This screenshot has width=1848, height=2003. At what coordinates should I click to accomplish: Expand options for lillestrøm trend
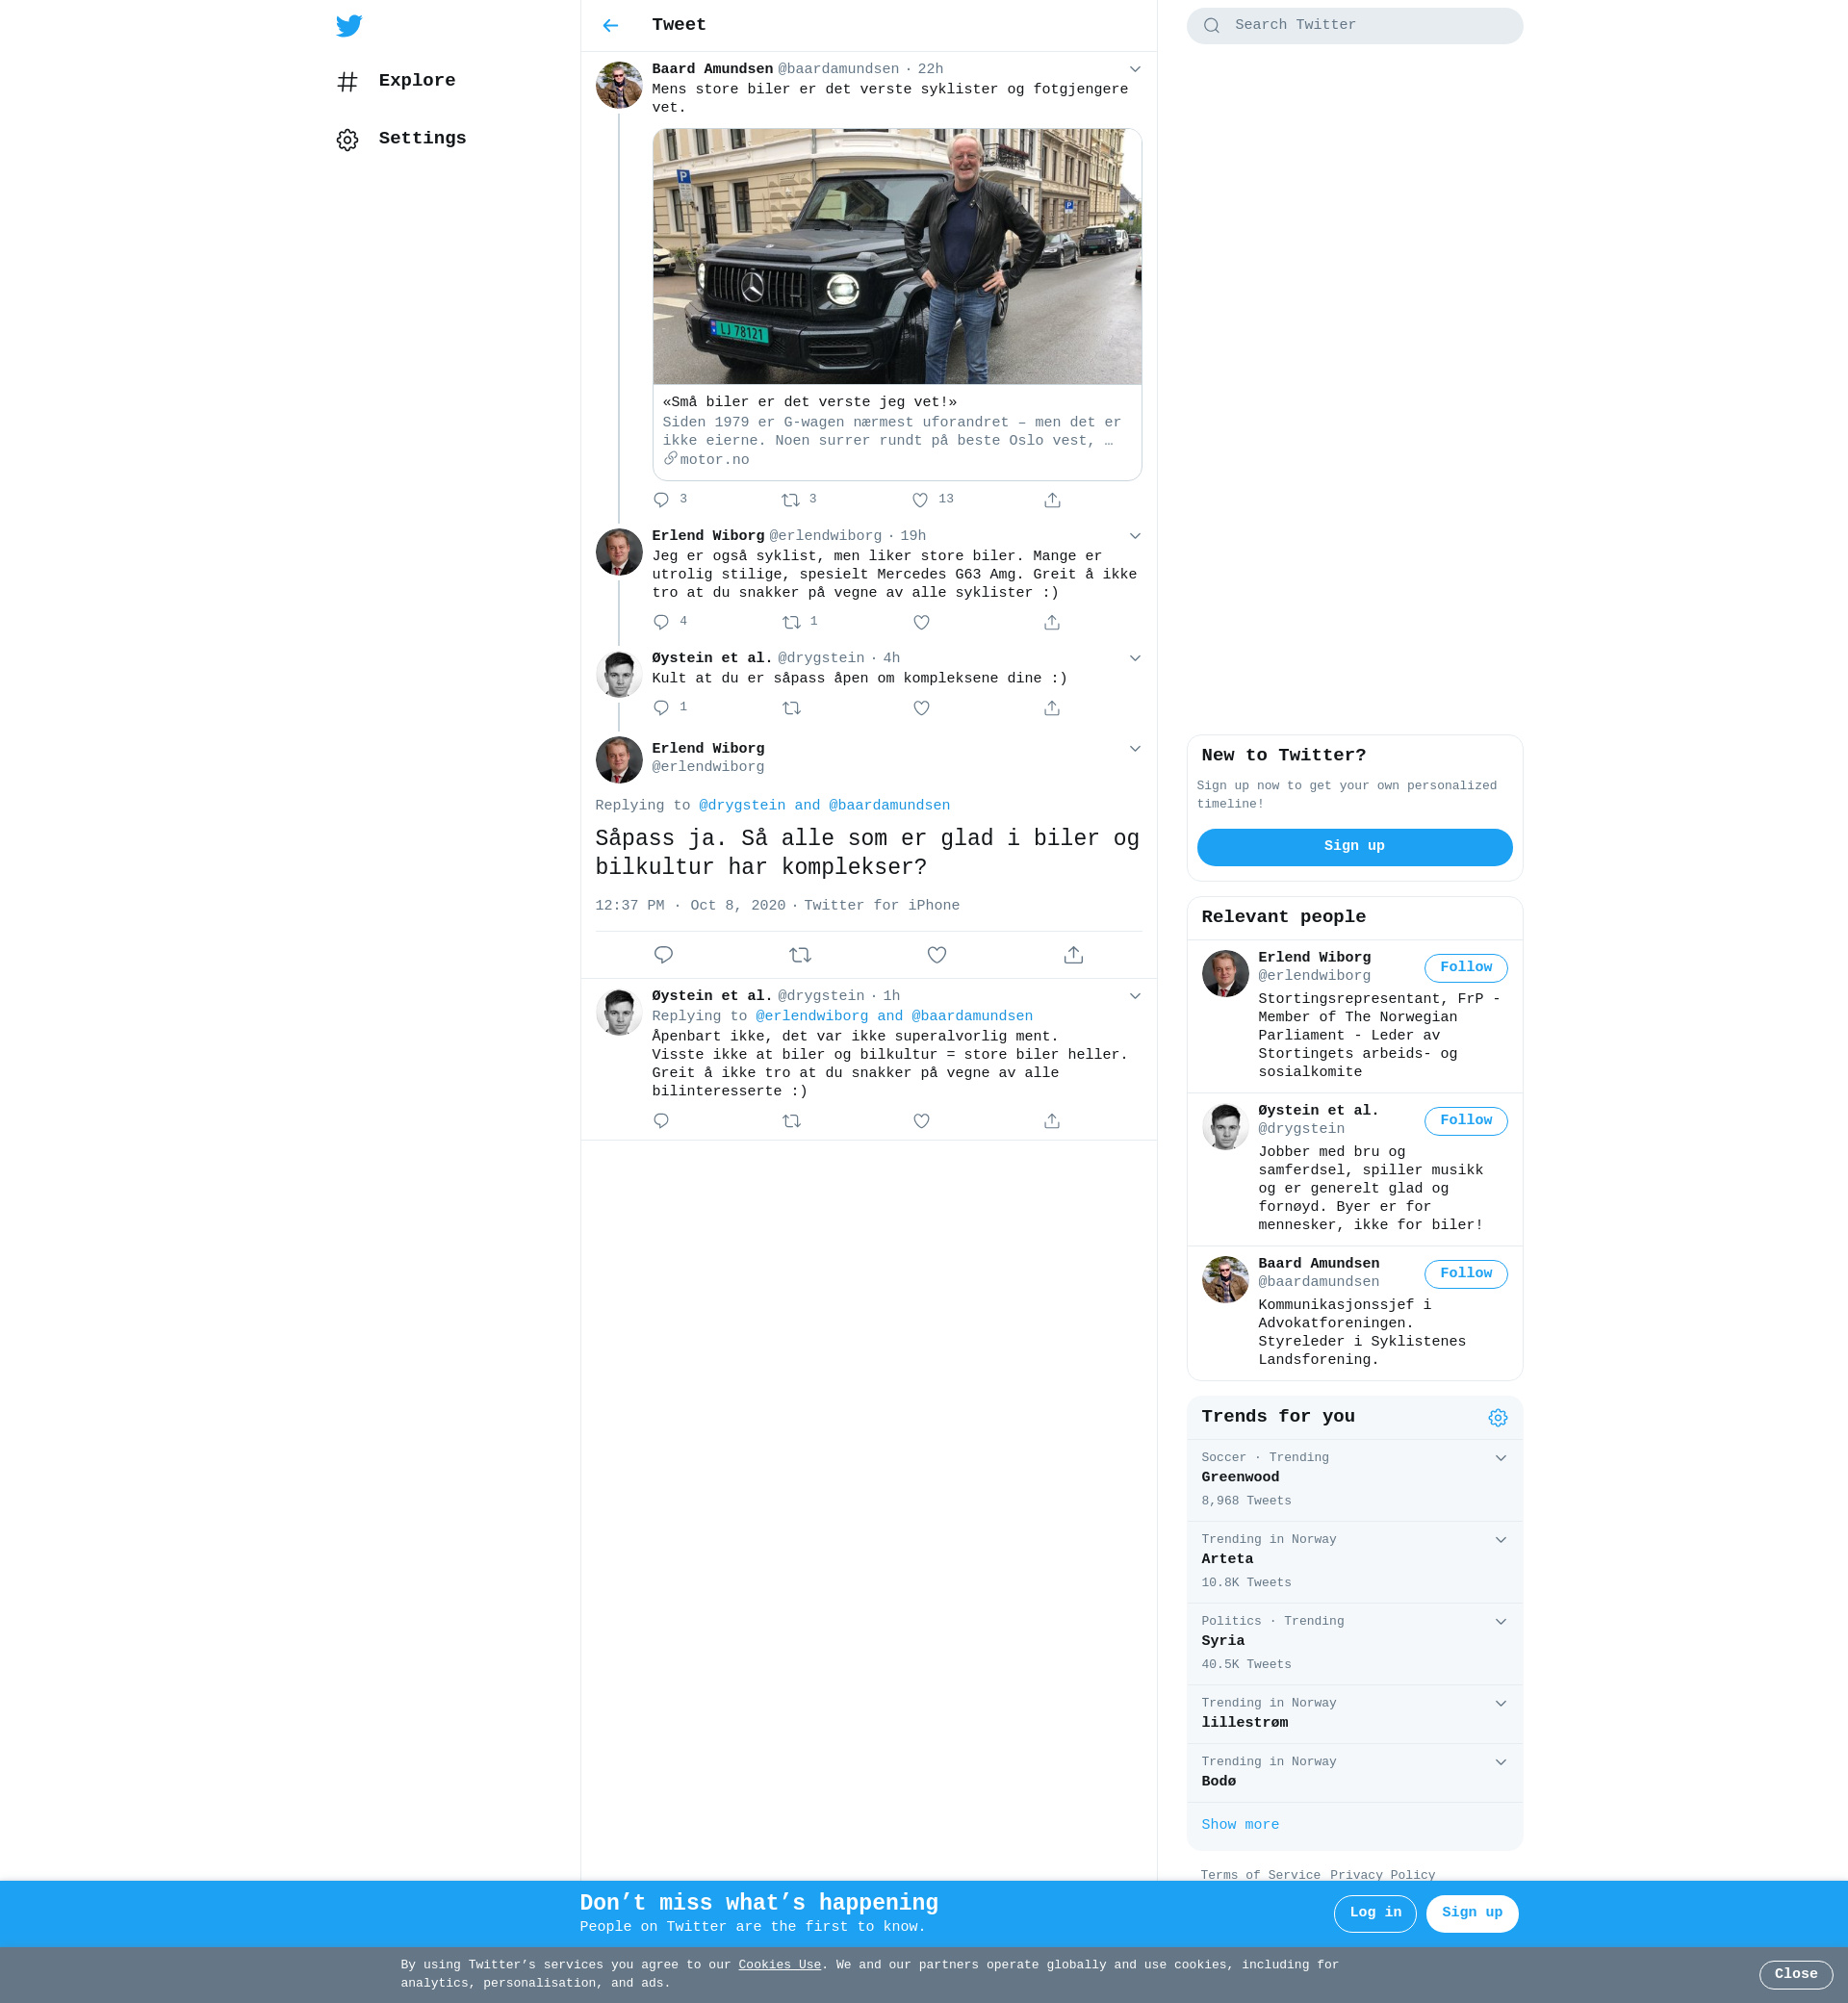(x=1500, y=1704)
